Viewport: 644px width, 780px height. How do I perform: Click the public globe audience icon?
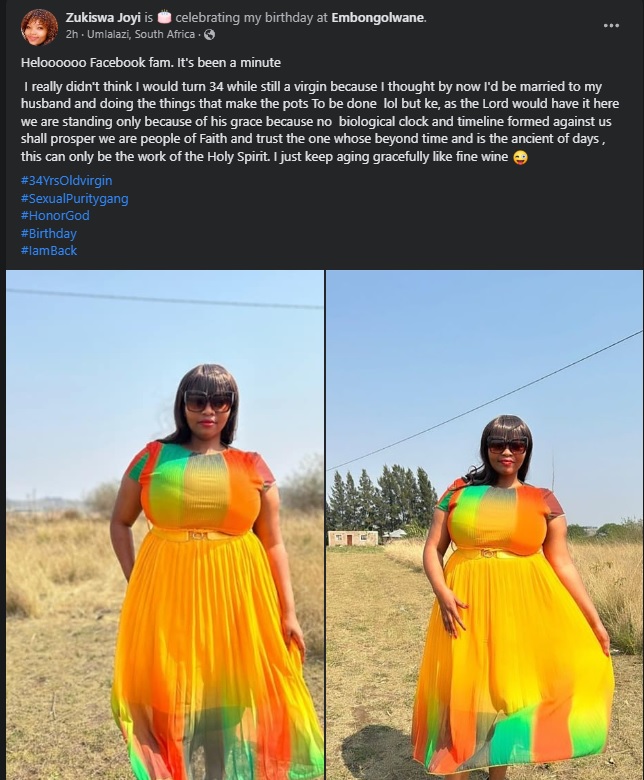click(x=209, y=34)
